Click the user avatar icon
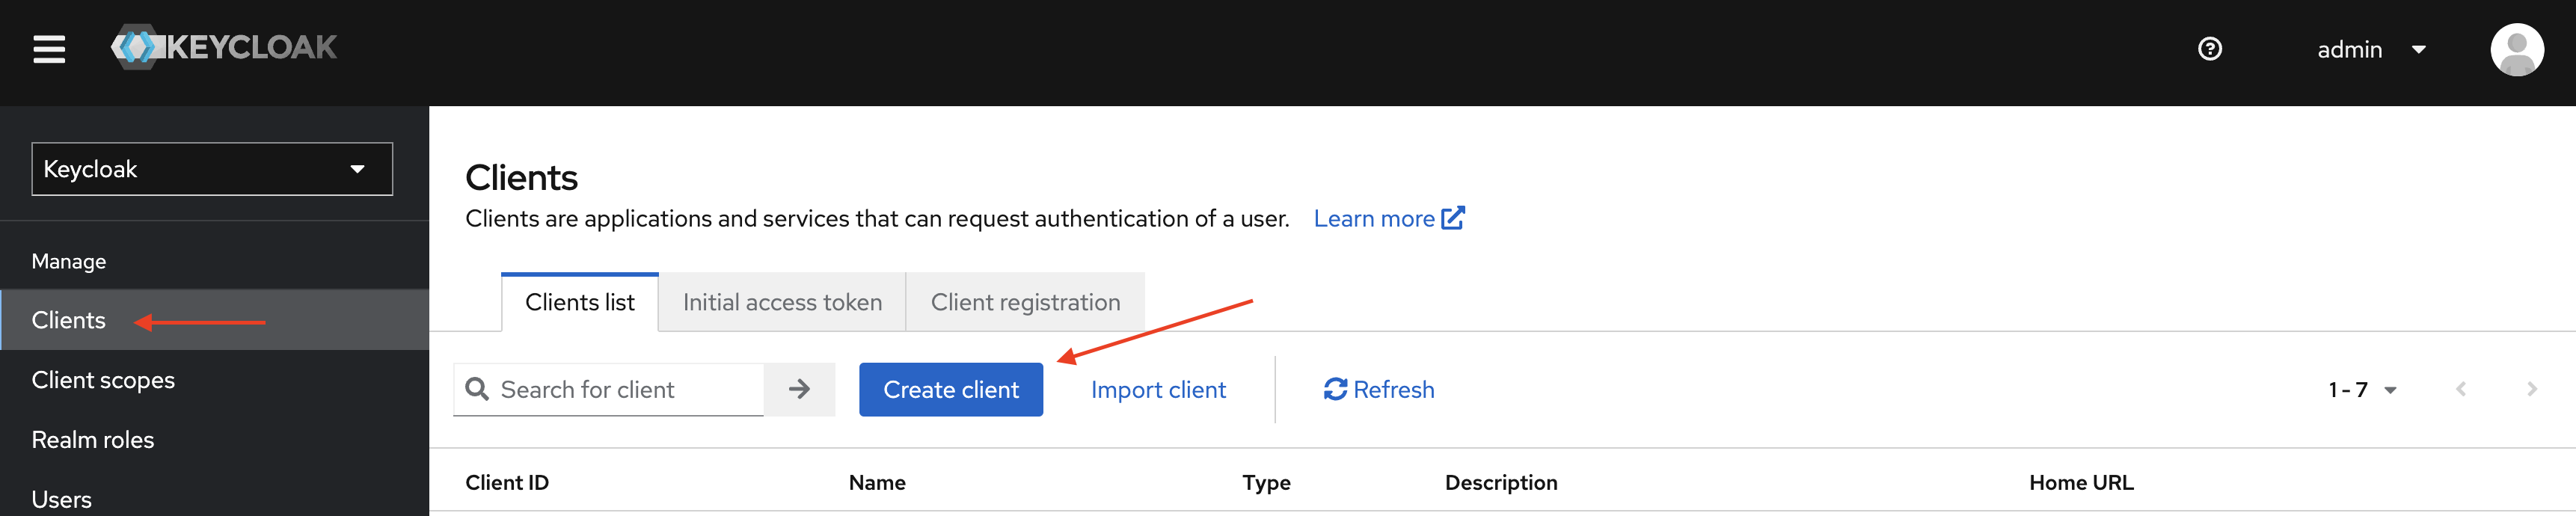The image size is (2576, 516). point(2516,50)
